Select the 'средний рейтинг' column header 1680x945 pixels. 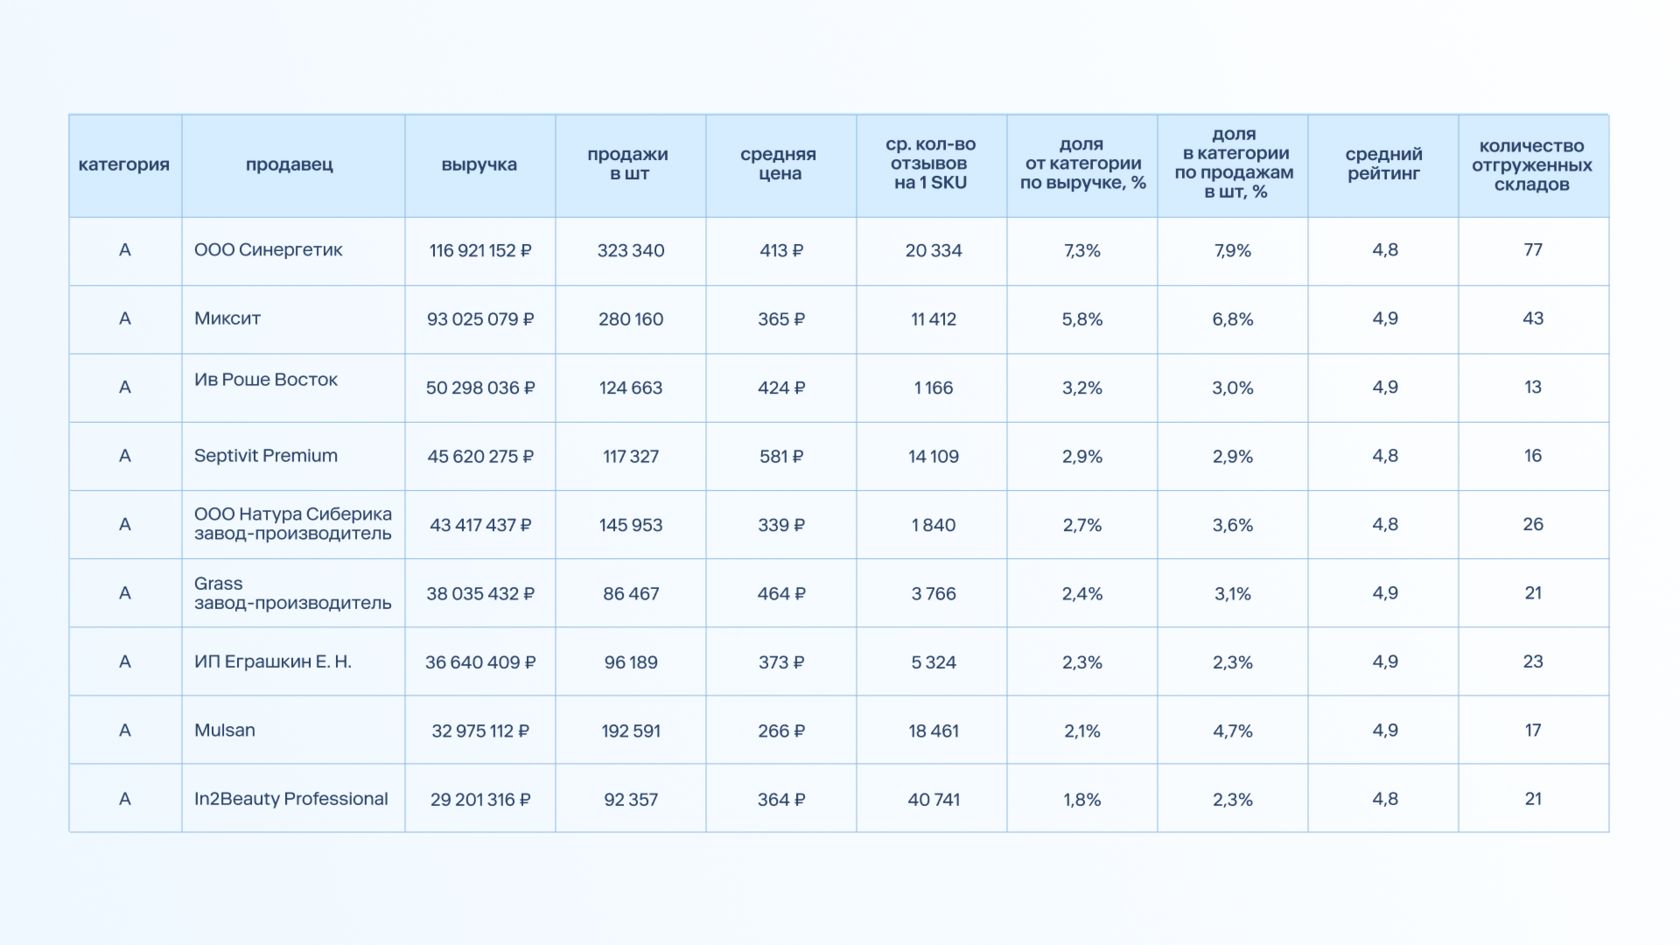pos(1383,165)
